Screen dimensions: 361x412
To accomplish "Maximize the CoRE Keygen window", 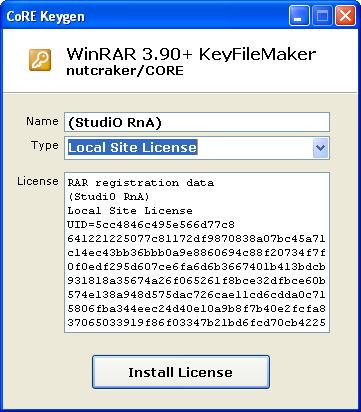I will pyautogui.click(x=322, y=16).
